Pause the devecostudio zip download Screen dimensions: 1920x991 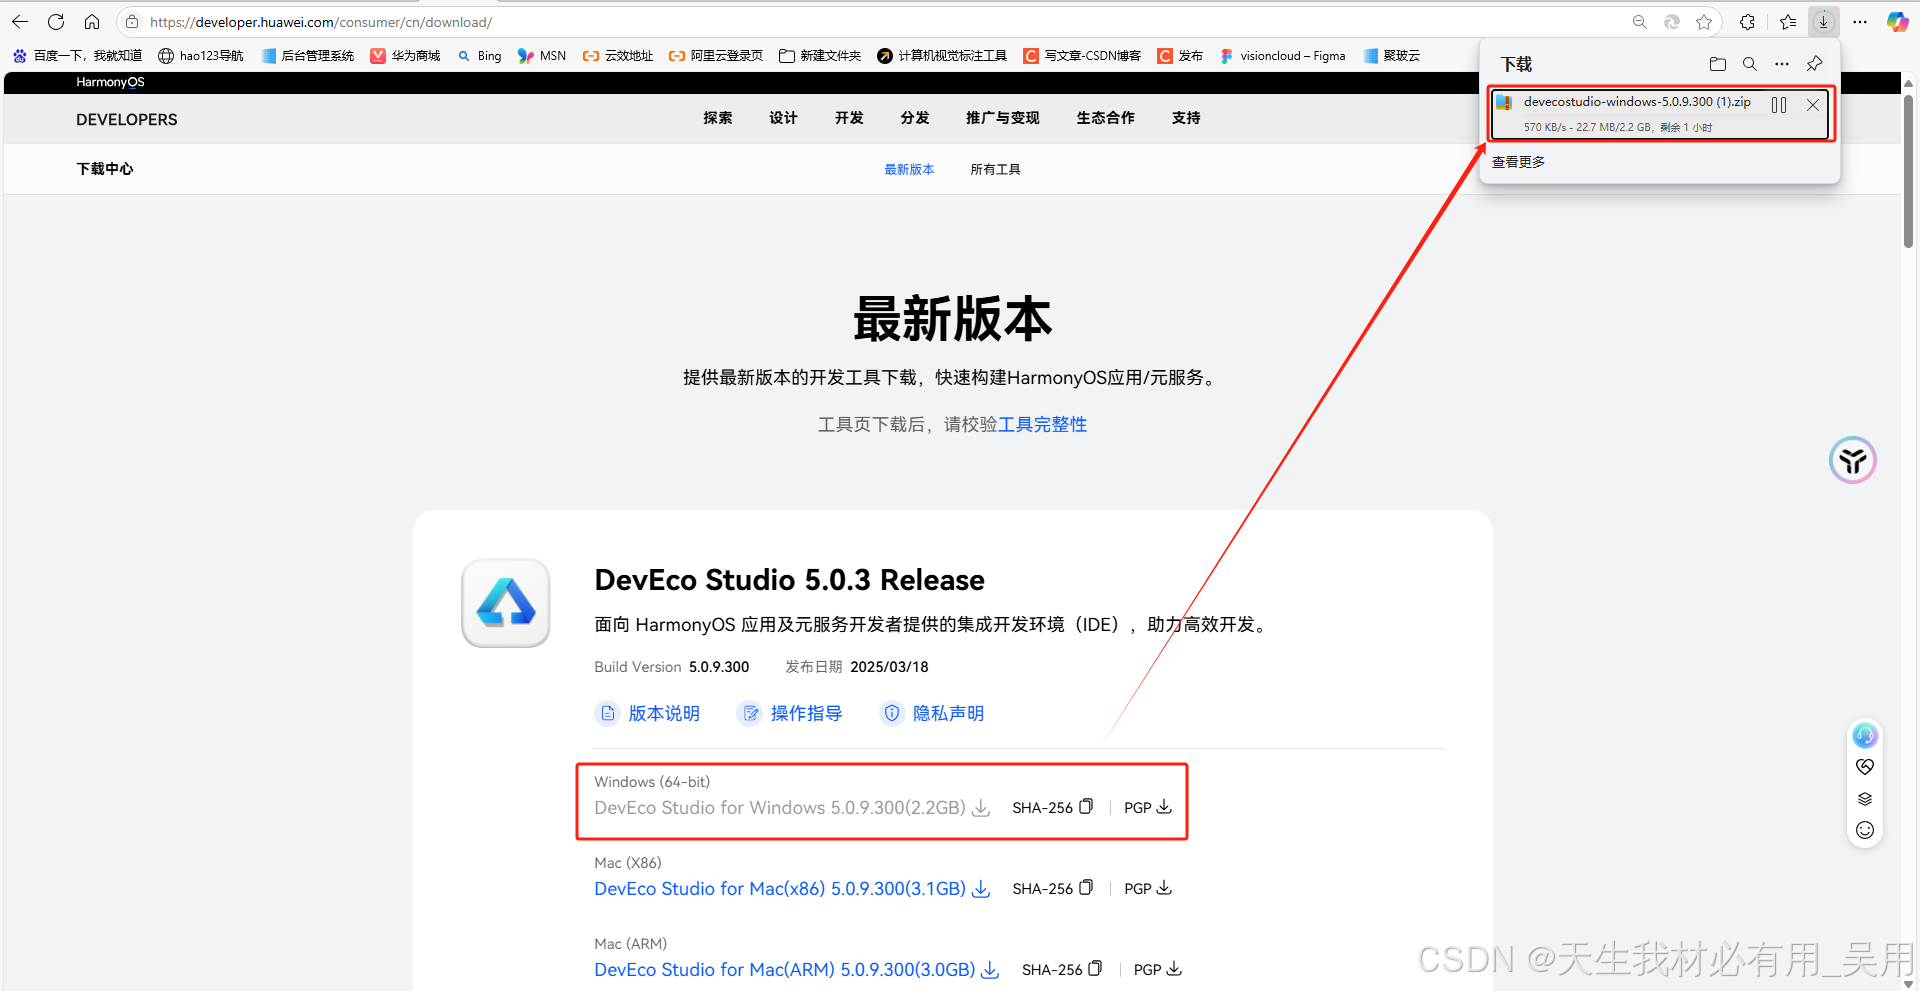(1779, 105)
